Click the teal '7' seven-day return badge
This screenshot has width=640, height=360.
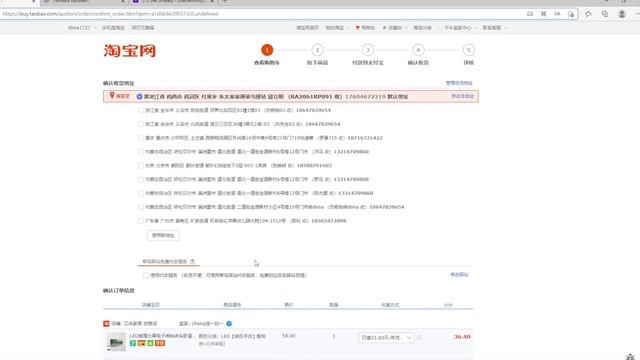tap(133, 343)
